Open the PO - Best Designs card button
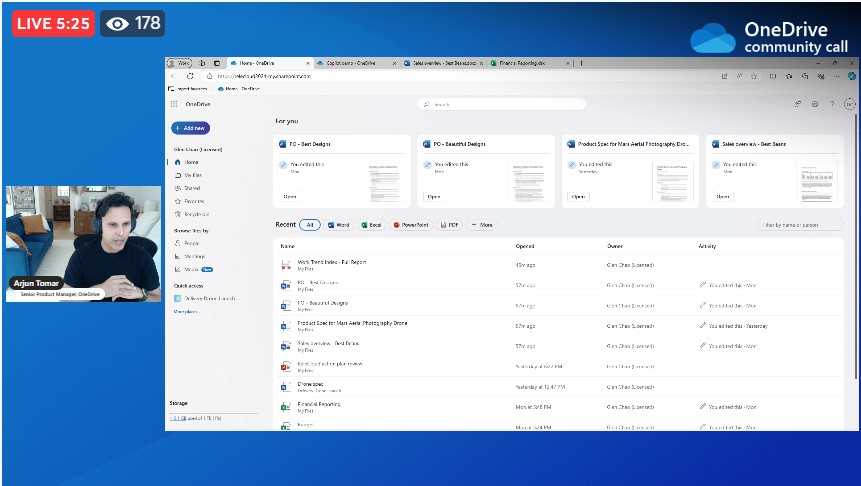The width and height of the screenshot is (861, 486). pos(289,197)
